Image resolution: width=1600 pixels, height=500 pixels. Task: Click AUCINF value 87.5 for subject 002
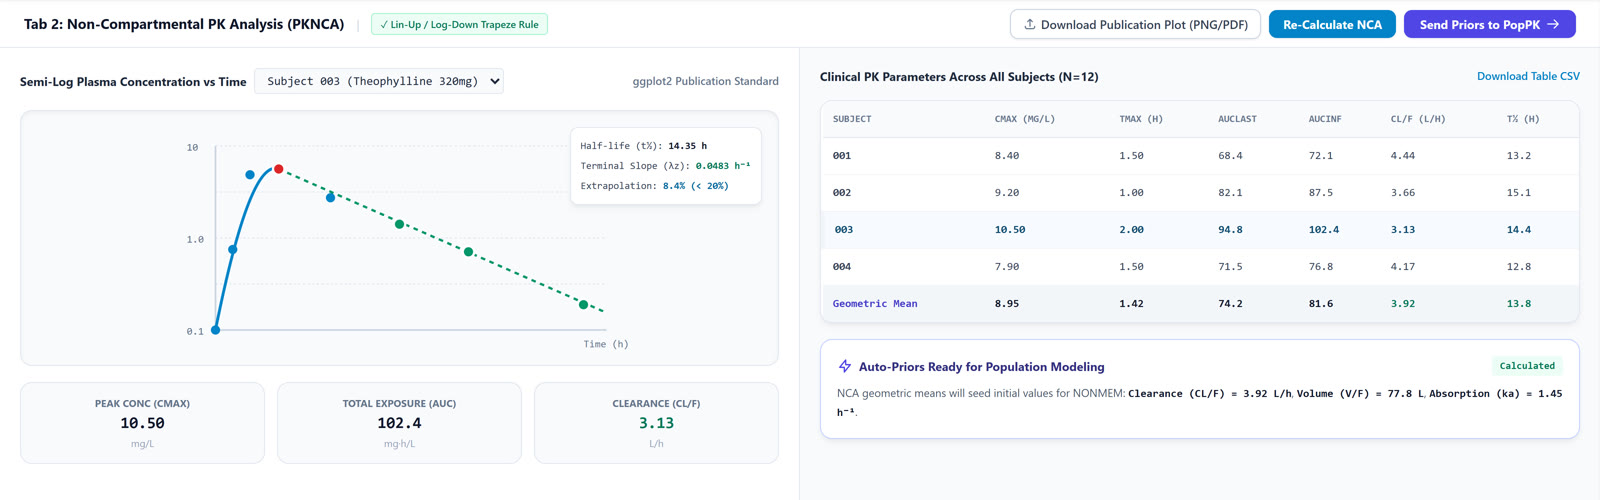coord(1321,193)
